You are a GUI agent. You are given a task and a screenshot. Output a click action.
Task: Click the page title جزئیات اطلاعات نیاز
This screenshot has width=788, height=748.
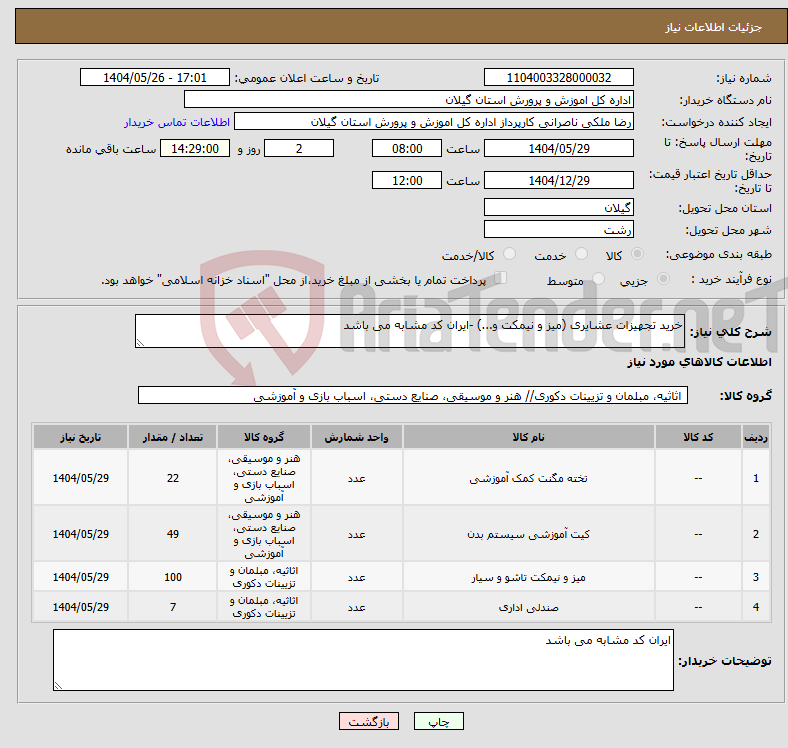(714, 27)
